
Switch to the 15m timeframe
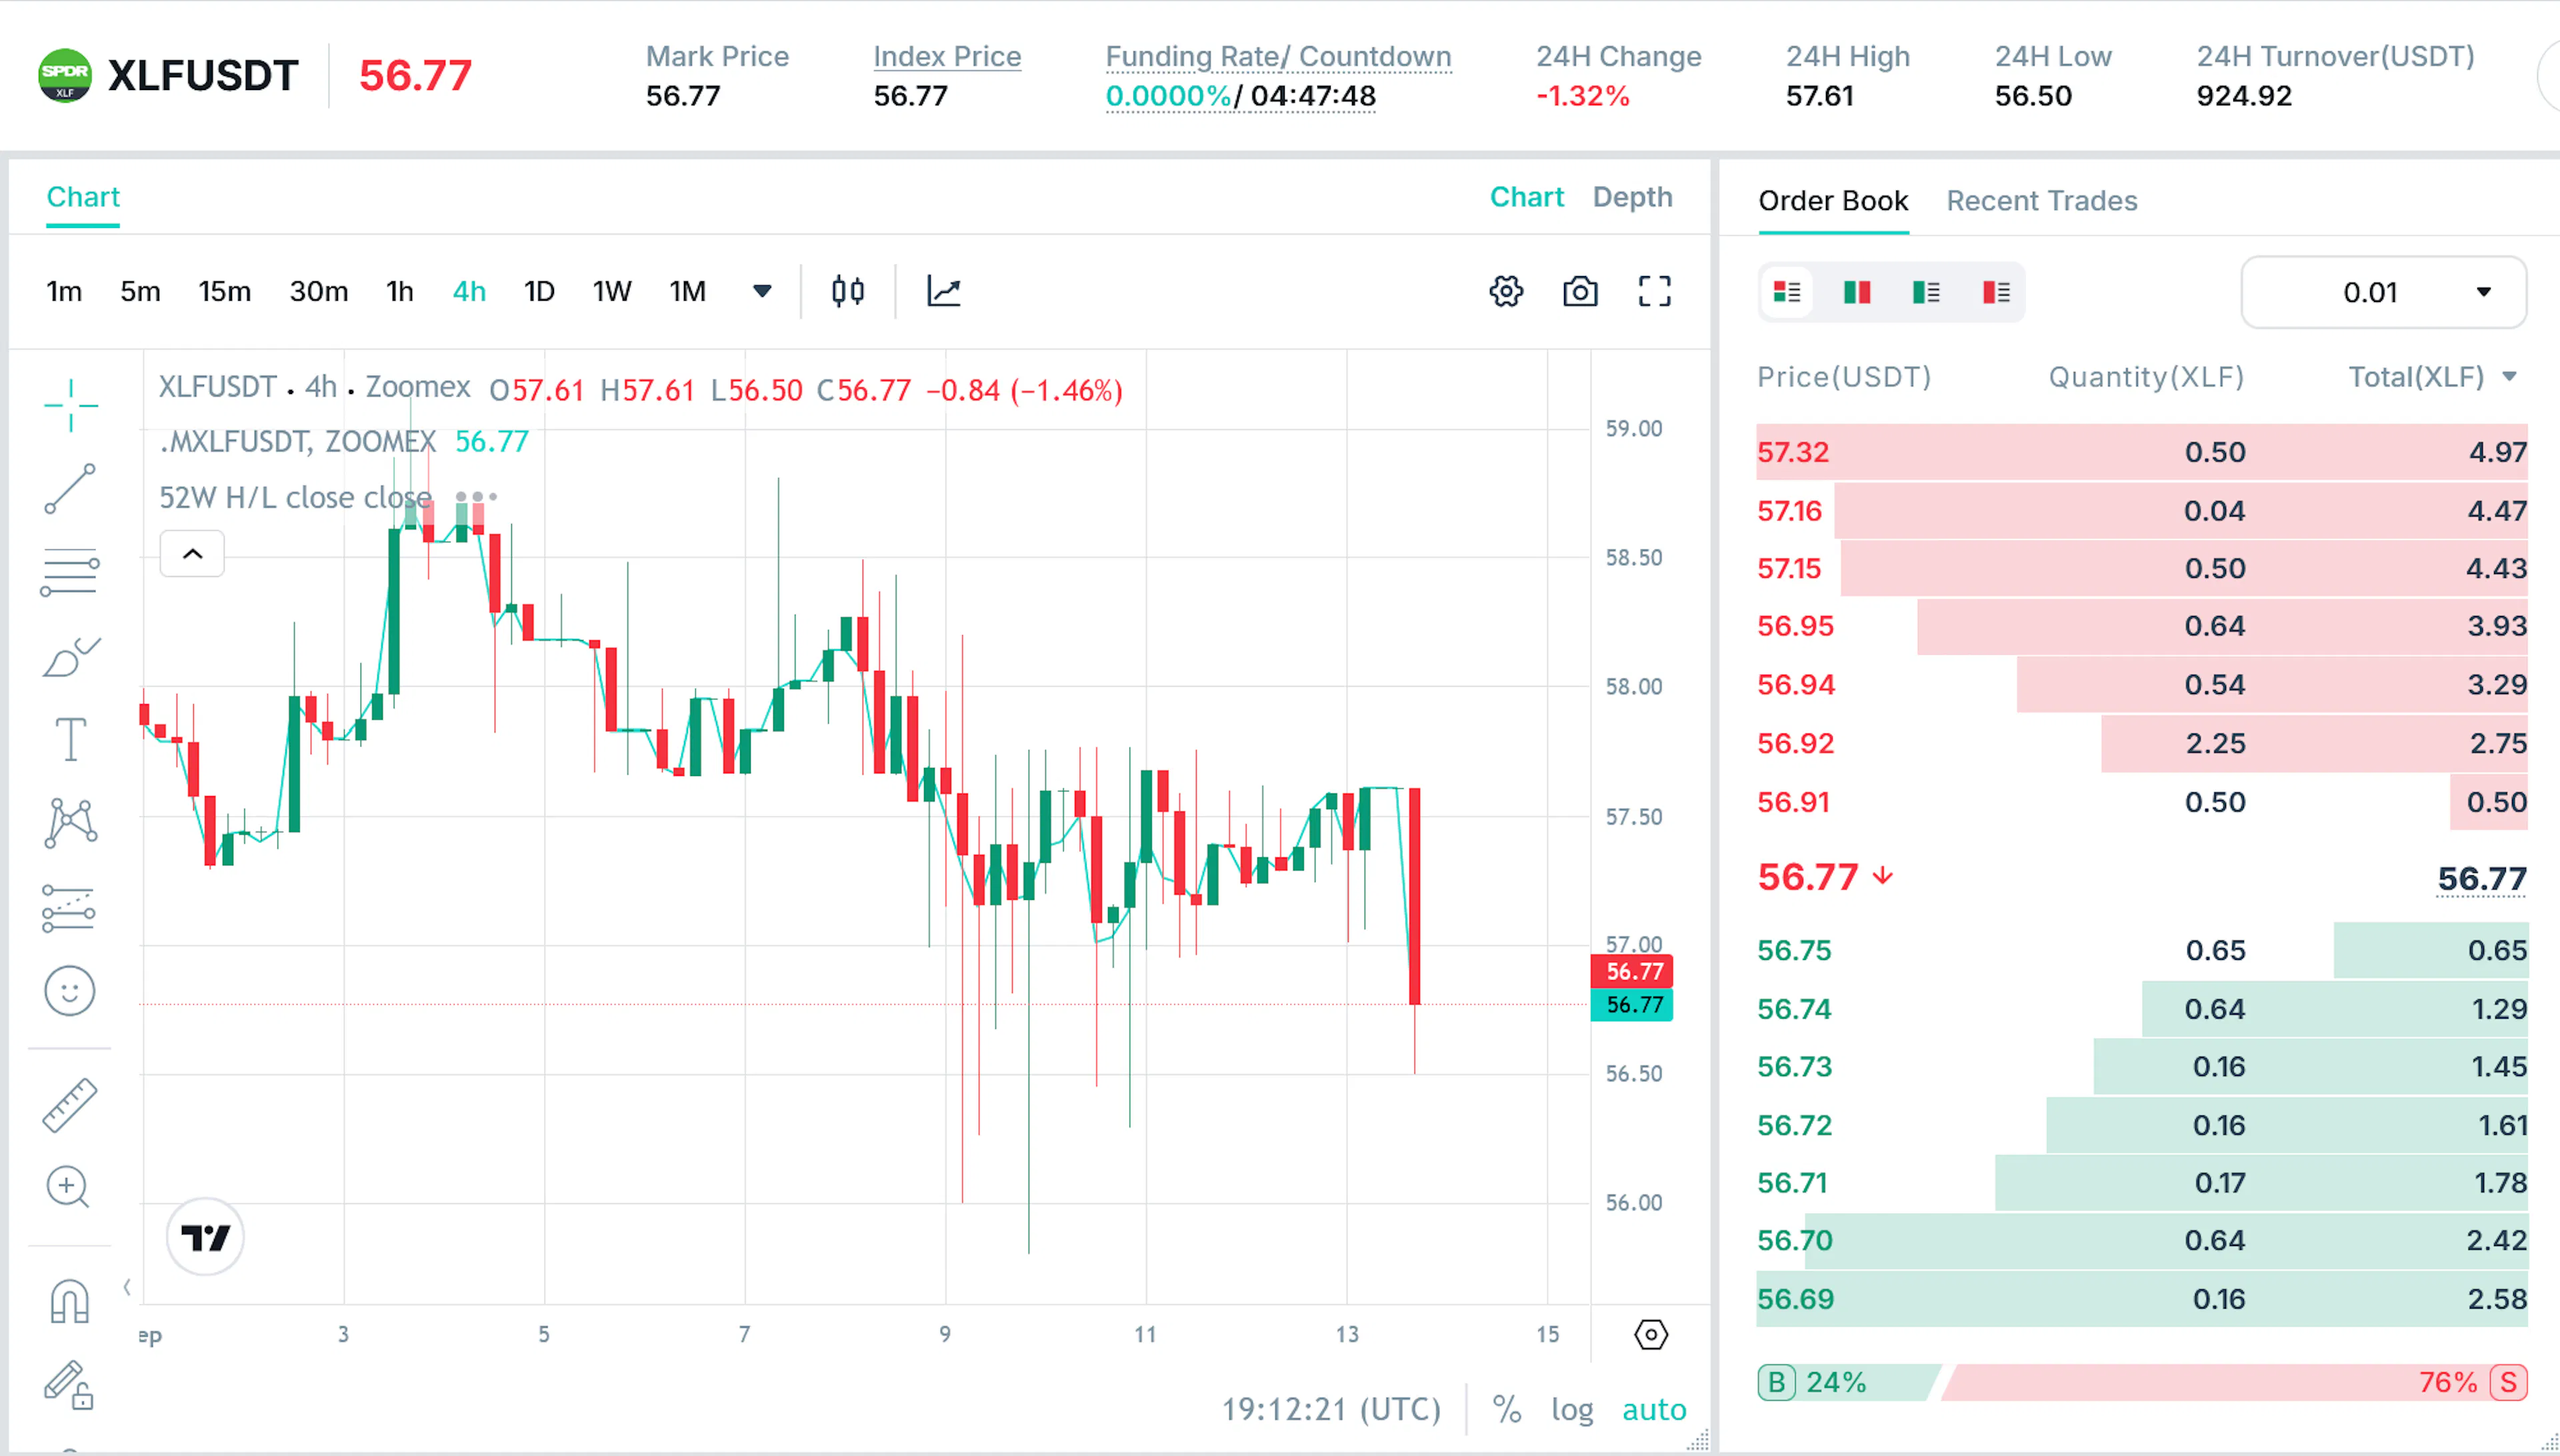225,291
